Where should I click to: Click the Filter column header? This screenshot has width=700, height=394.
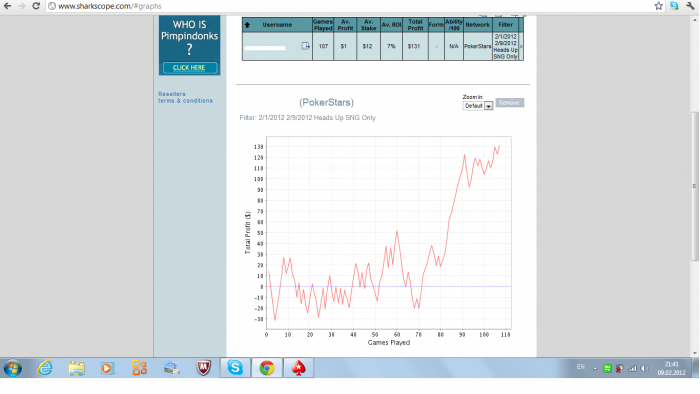[505, 25]
